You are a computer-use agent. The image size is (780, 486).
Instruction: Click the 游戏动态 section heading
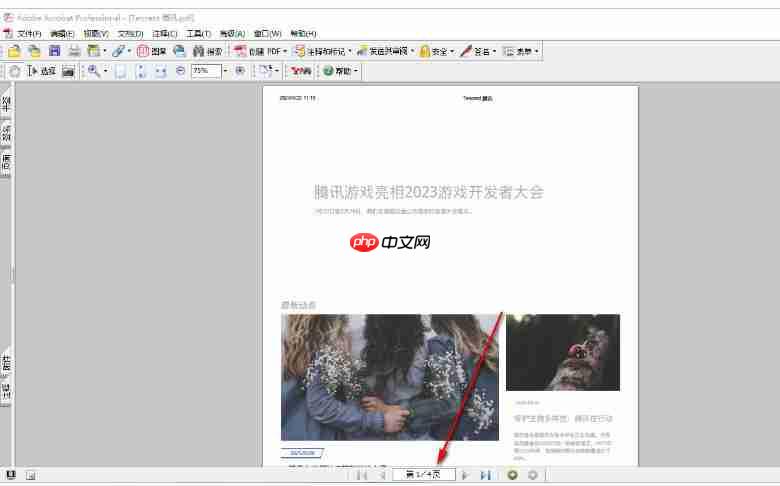coord(298,305)
